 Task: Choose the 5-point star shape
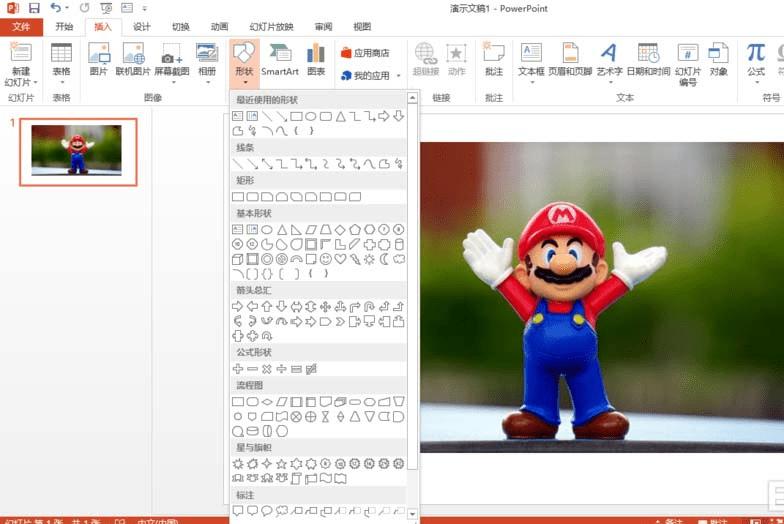(x=282, y=464)
